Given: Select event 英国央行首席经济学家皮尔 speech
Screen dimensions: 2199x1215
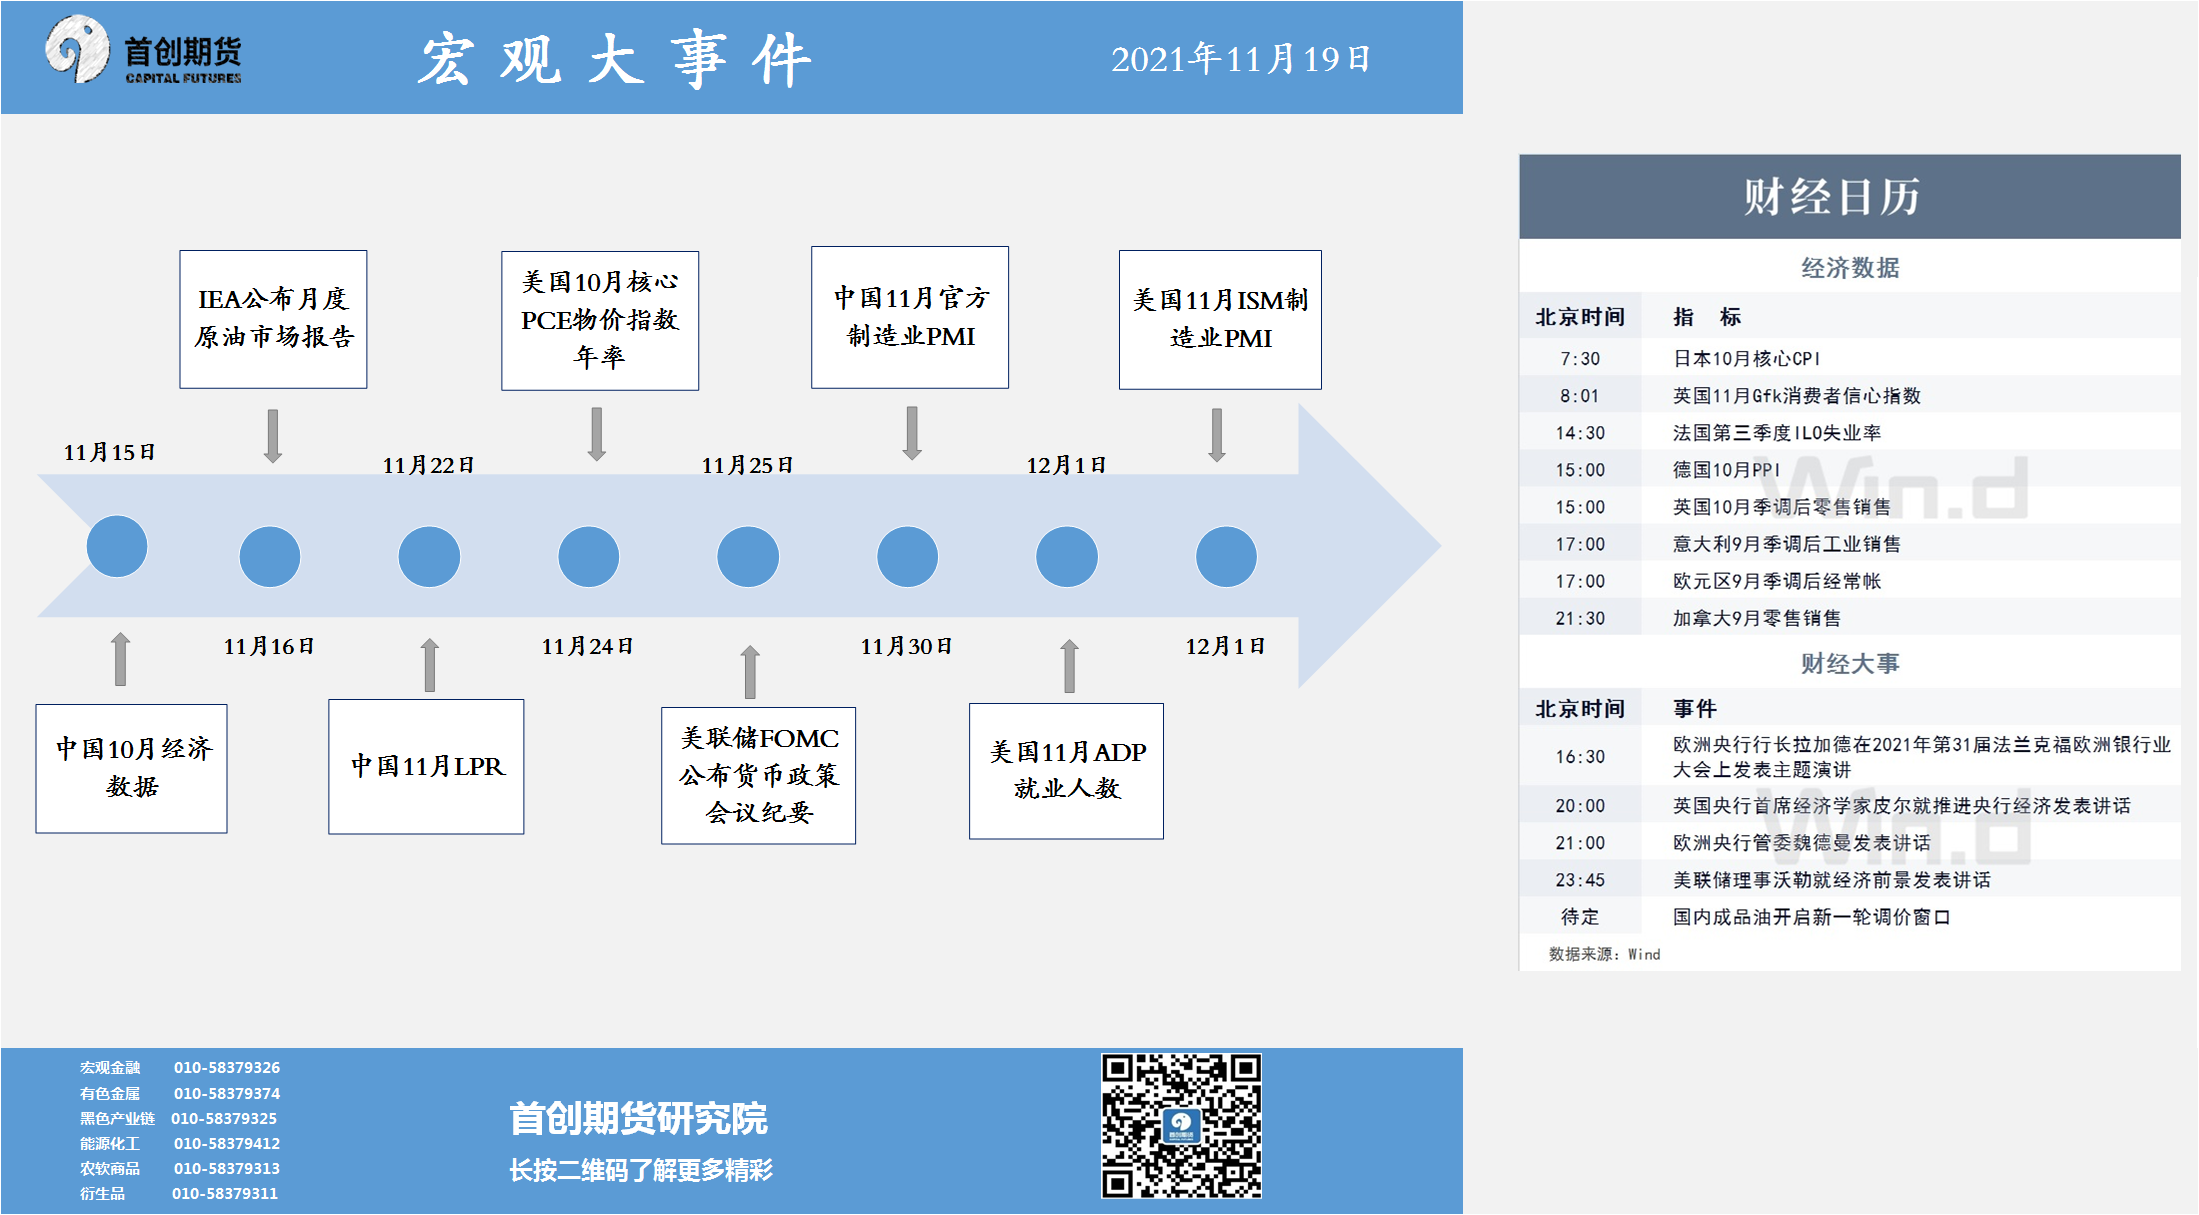Looking at the screenshot, I should tap(1850, 805).
